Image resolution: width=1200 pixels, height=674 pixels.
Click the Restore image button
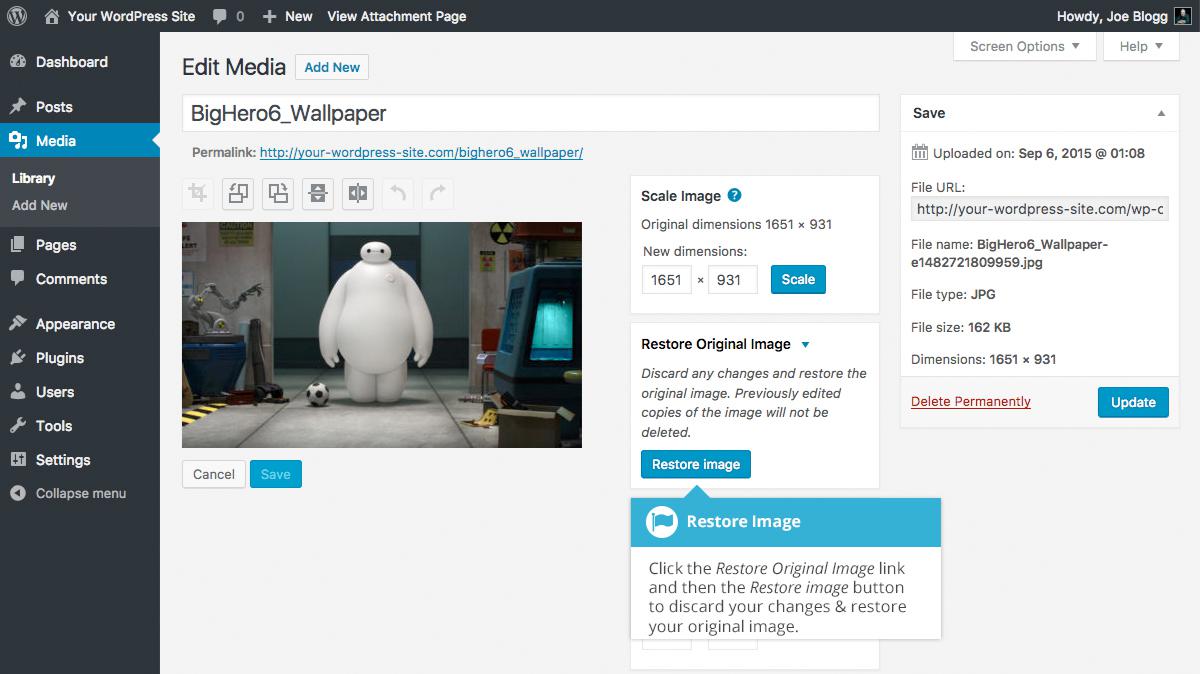pos(696,464)
